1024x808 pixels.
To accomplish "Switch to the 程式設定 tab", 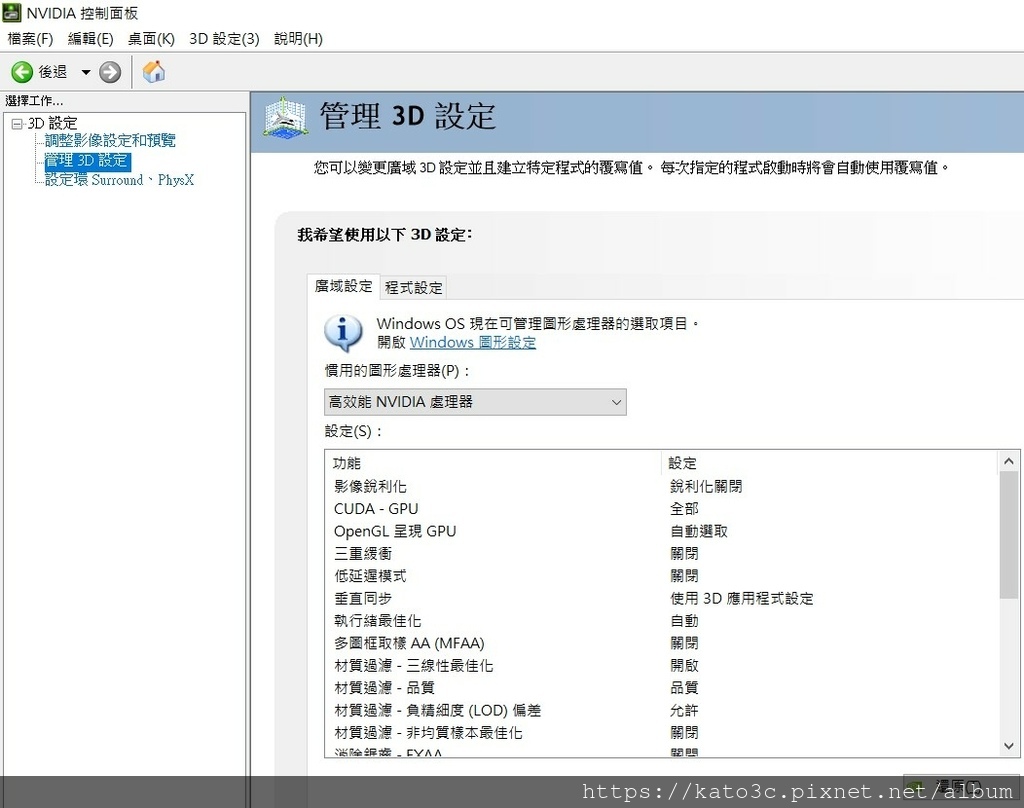I will pos(413,287).
